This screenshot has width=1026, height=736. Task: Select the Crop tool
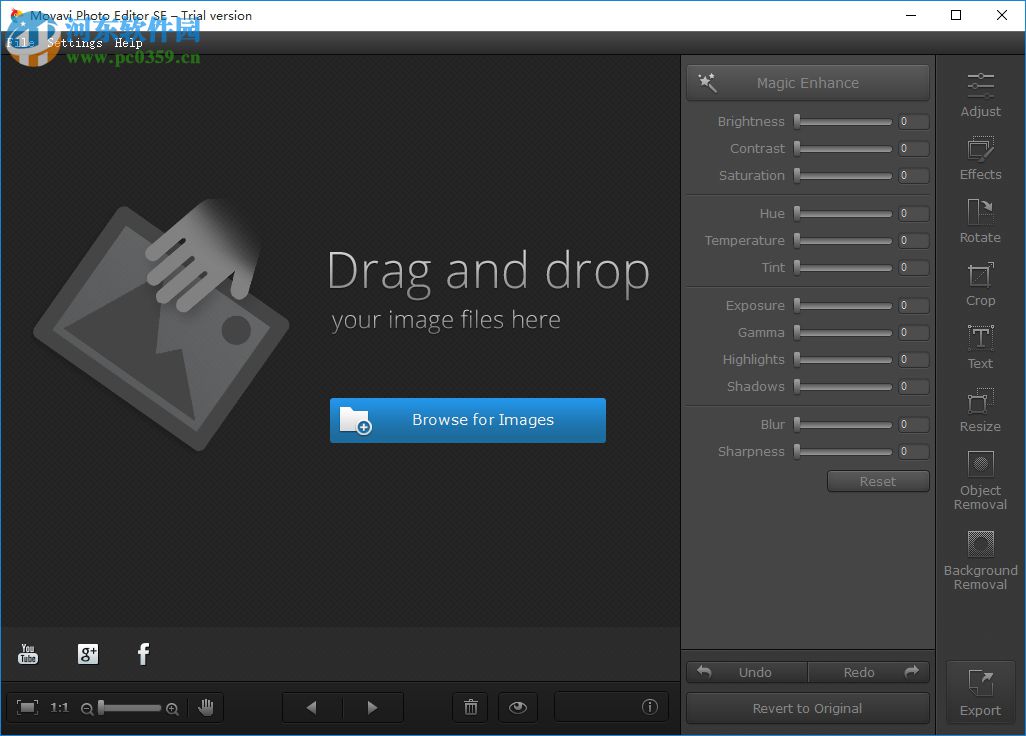point(980,285)
